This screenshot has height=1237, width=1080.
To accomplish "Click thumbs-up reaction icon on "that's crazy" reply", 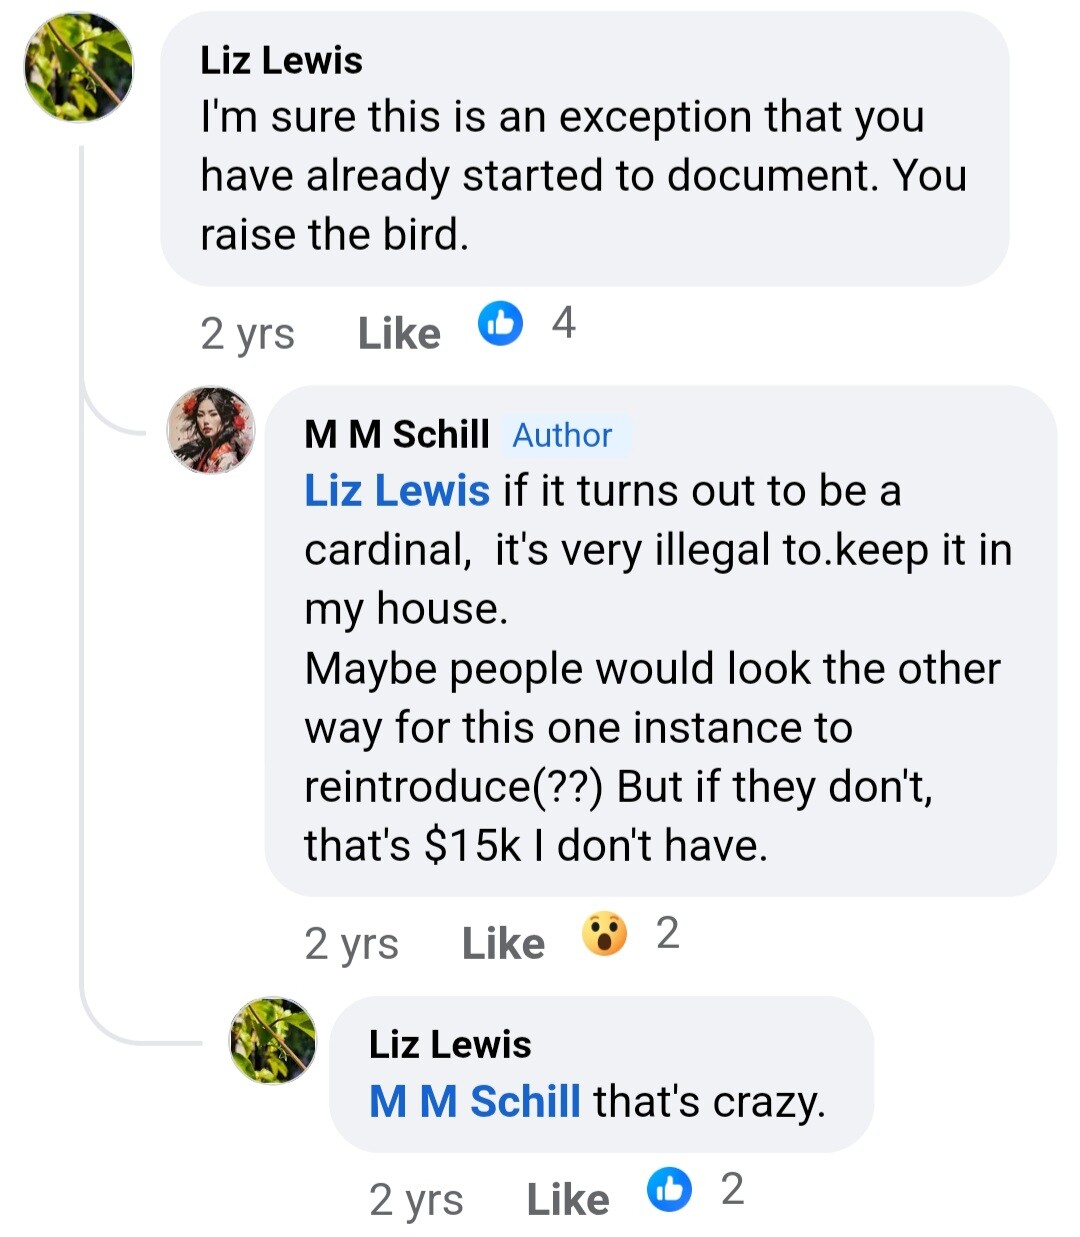I will (x=669, y=1190).
